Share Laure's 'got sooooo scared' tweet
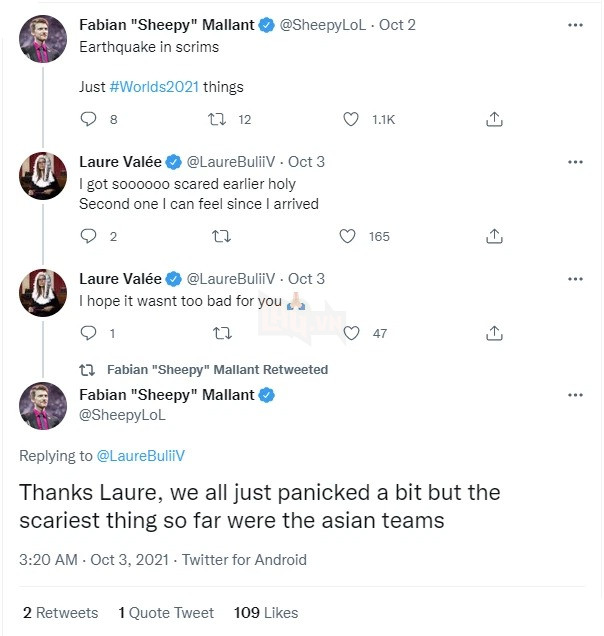 (493, 237)
